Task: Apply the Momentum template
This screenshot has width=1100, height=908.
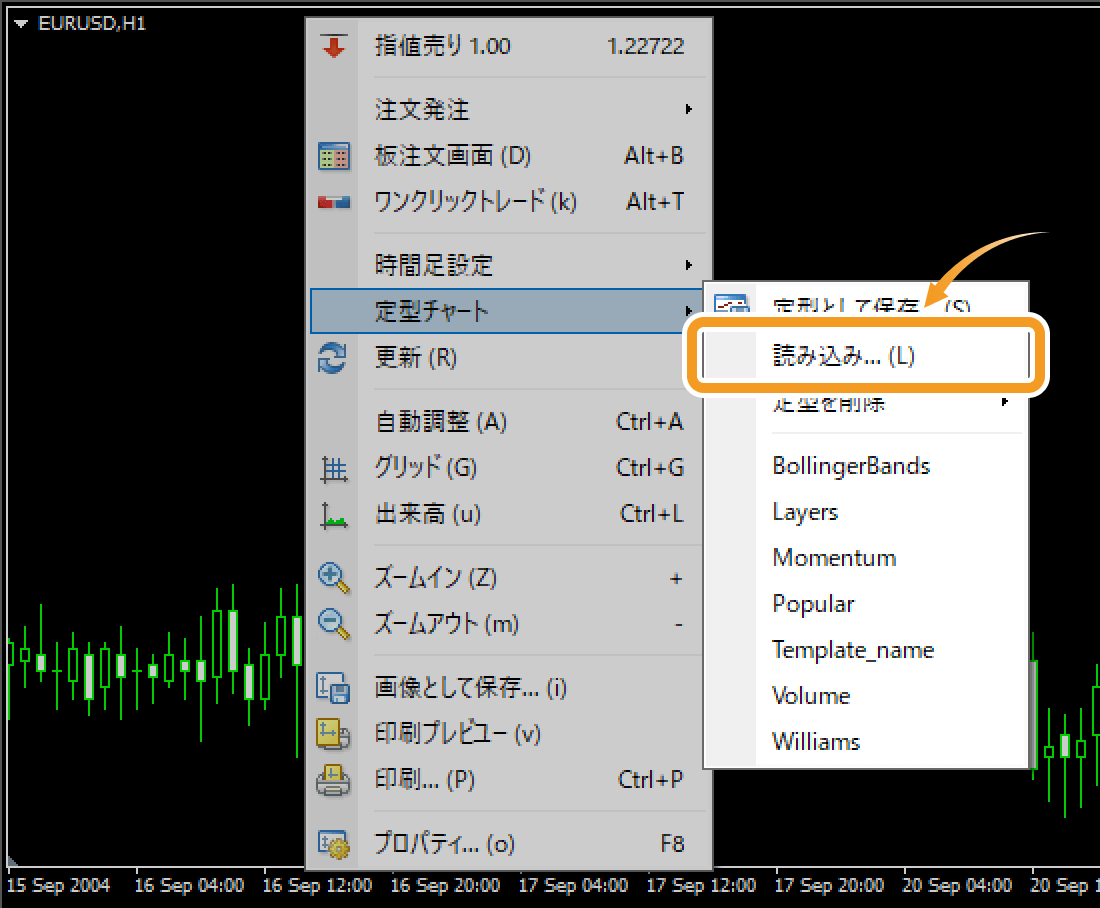Action: 866,558
